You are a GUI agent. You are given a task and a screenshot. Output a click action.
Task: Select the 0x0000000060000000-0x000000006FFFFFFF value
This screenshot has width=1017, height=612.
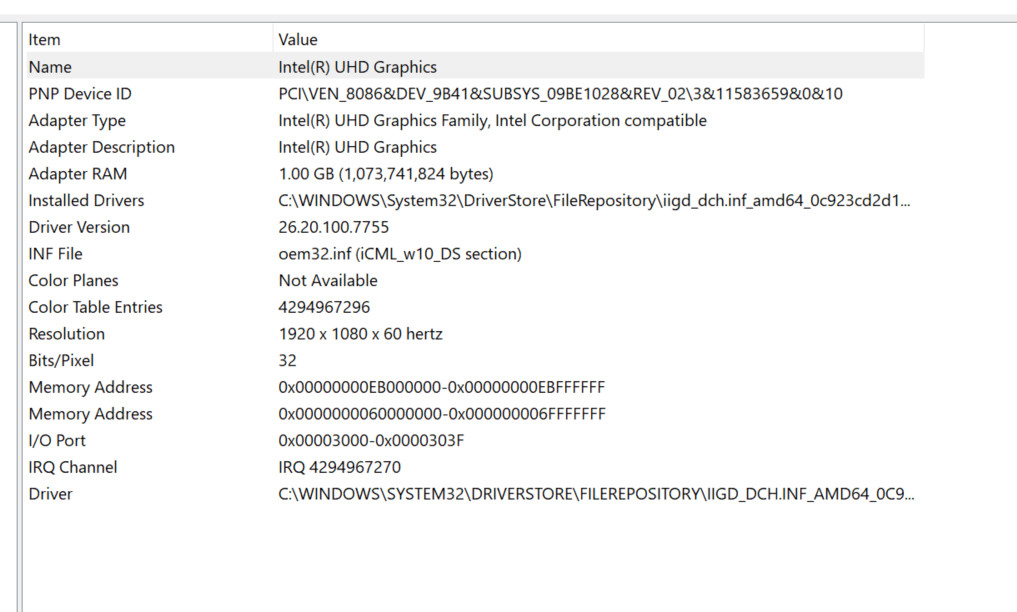point(442,414)
